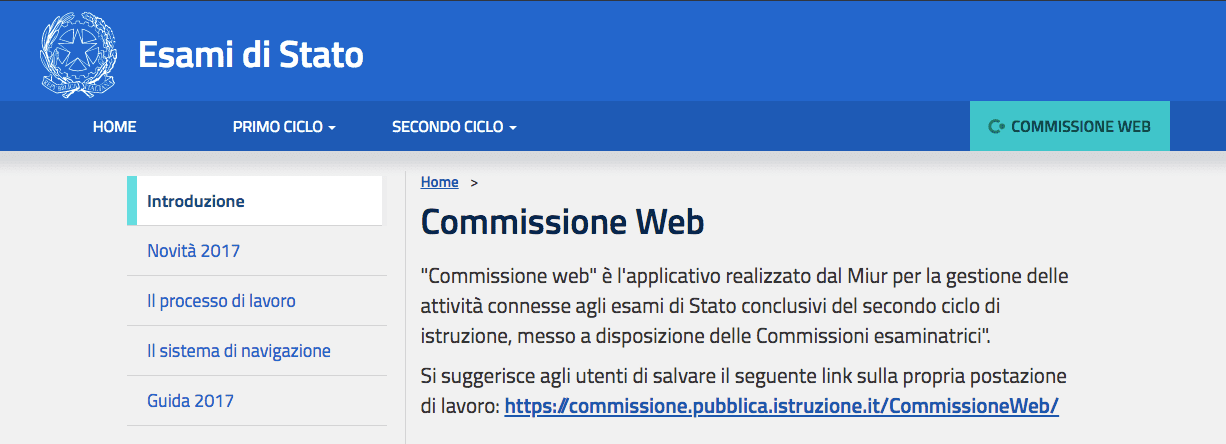Follow the commissione.pubblica.istruzione.it link
This screenshot has width=1226, height=444.
coord(781,406)
